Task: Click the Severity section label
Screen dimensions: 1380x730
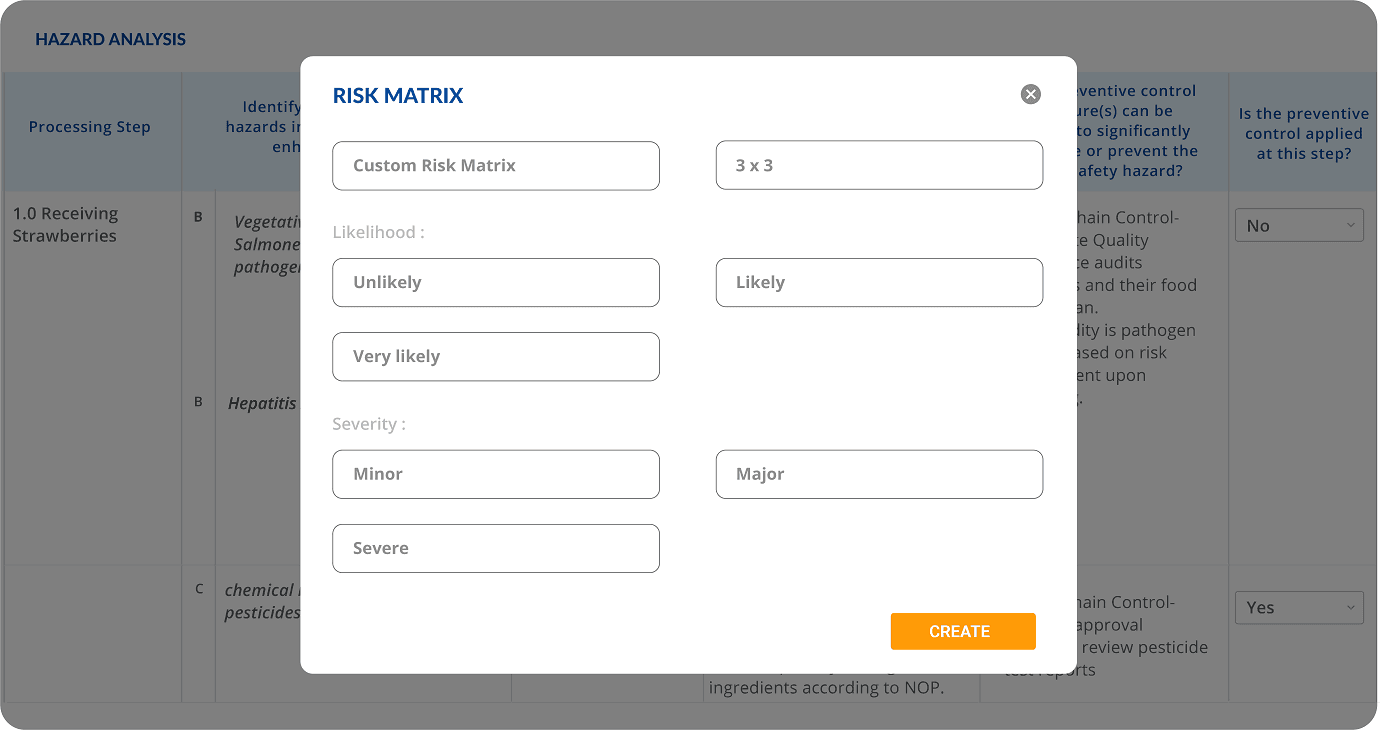Action: coord(369,425)
